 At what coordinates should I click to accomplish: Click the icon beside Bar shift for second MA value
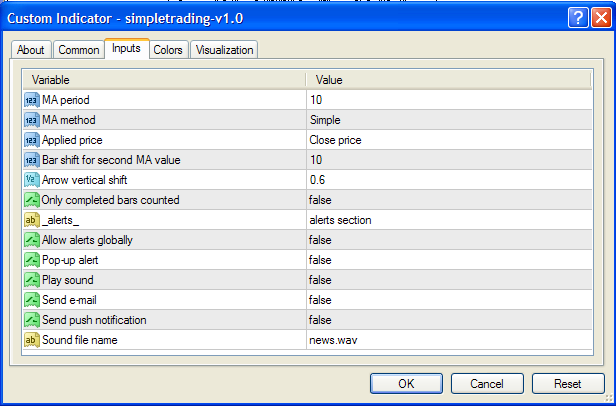pyautogui.click(x=31, y=160)
